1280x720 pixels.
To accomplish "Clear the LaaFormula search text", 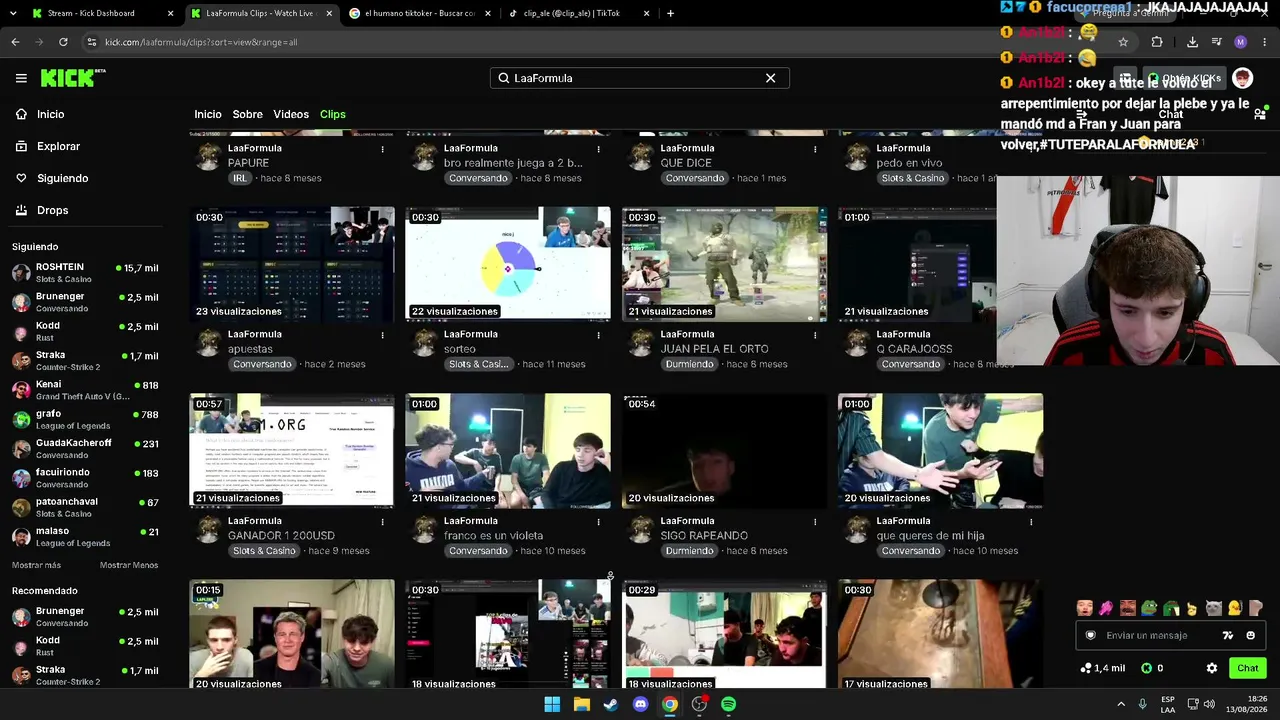I will point(770,78).
